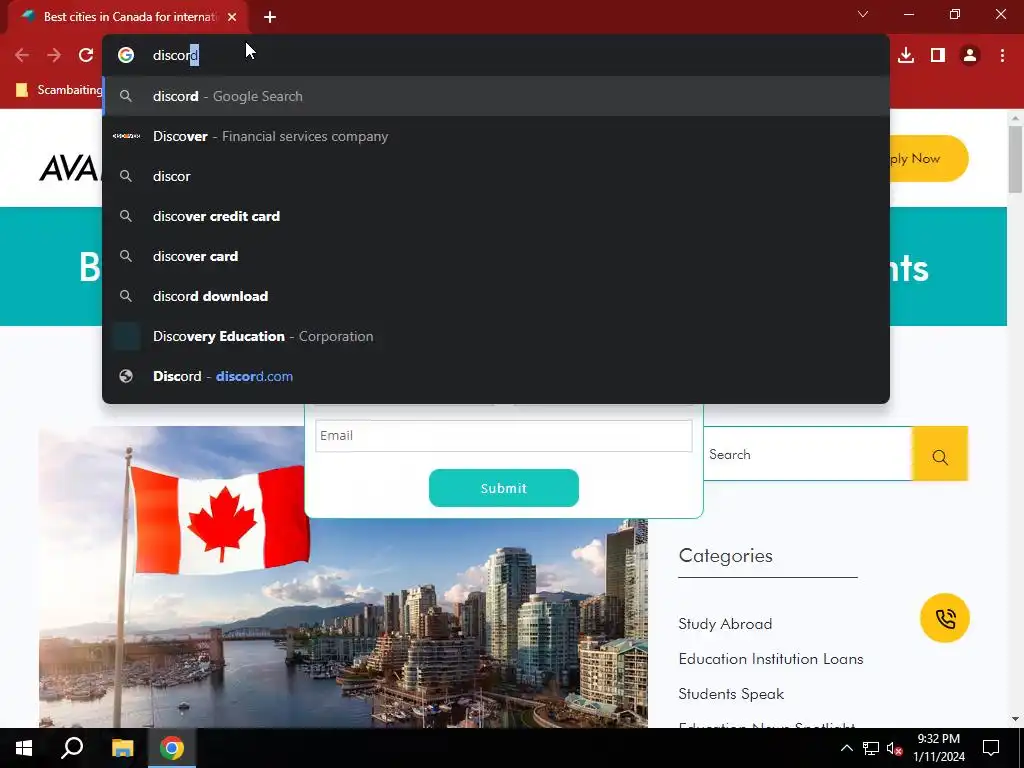
Task: Open Chrome downloads icon
Action: pos(906,56)
